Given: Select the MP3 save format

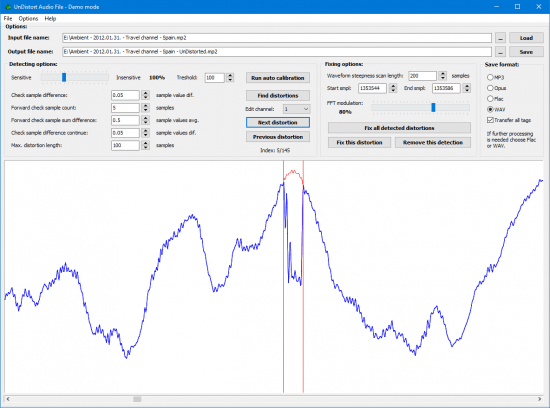Looking at the screenshot, I should [x=490, y=77].
